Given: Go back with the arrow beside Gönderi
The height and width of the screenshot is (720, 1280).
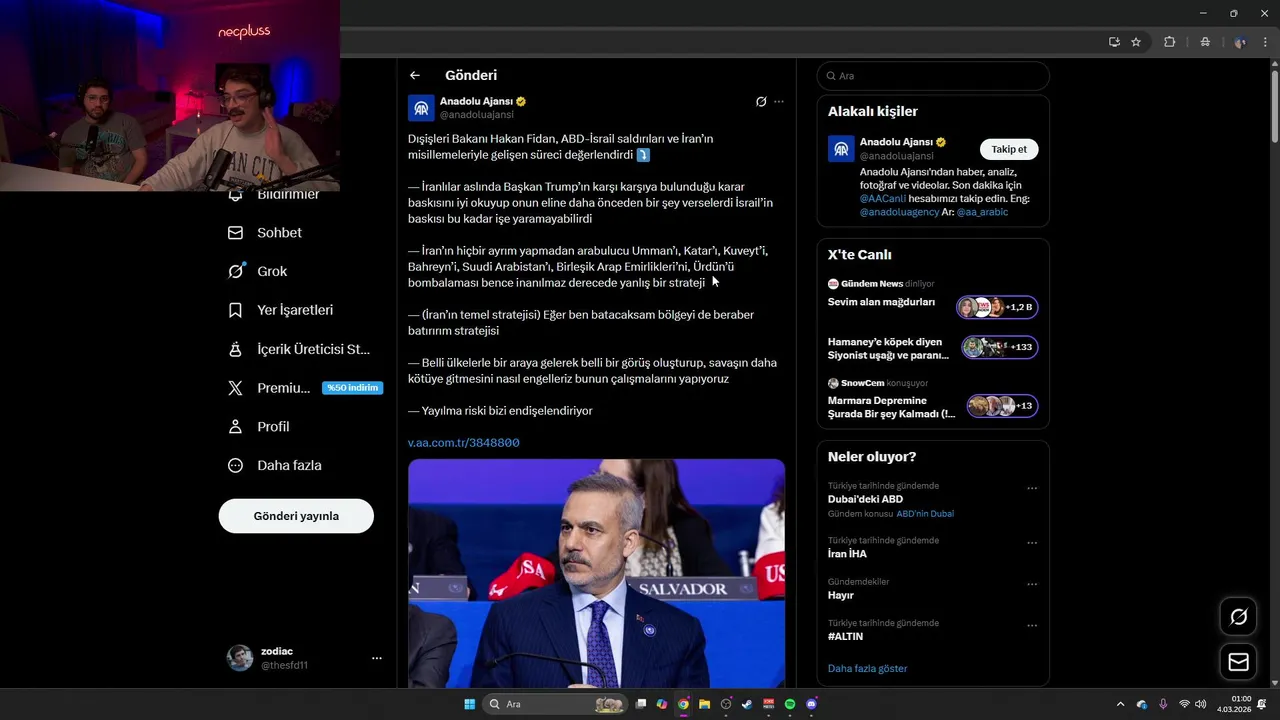Looking at the screenshot, I should [x=415, y=75].
